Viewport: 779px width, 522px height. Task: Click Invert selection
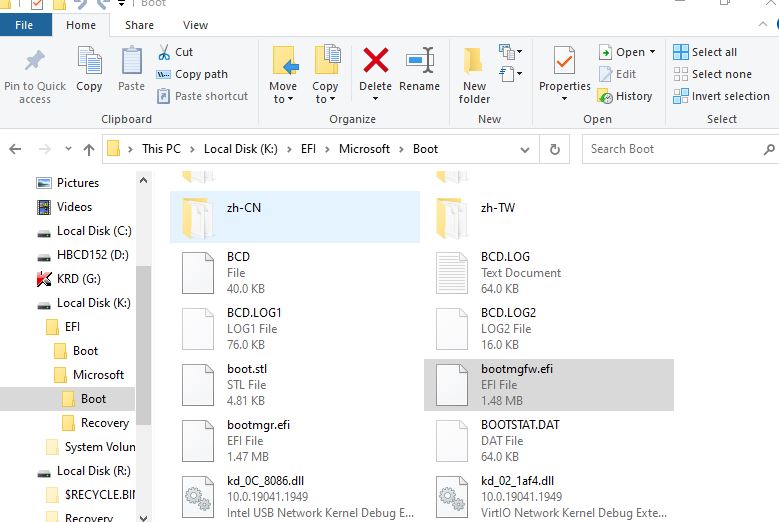pos(720,96)
